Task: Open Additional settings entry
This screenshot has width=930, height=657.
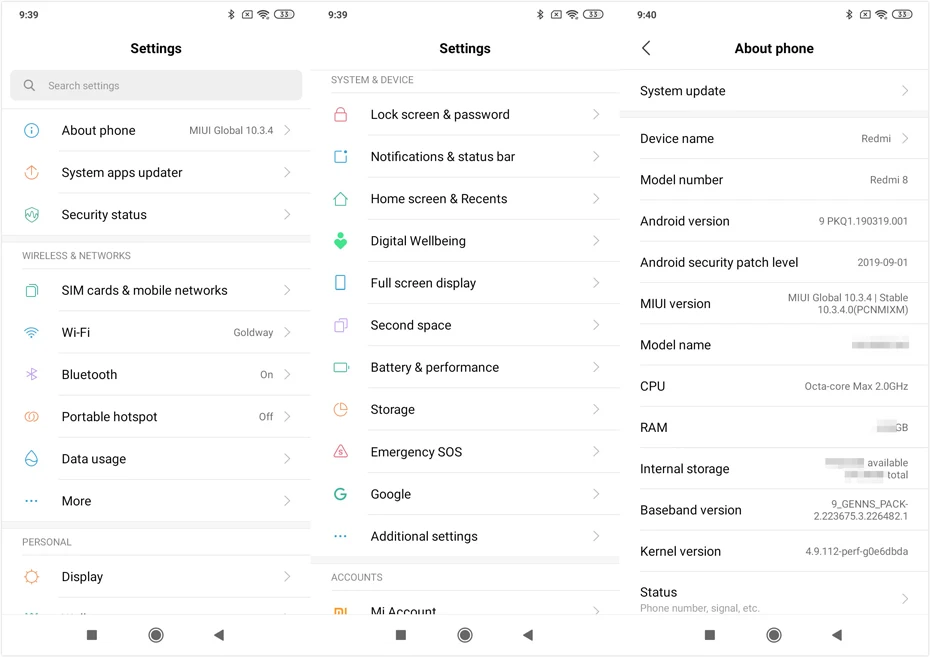Action: coord(466,536)
